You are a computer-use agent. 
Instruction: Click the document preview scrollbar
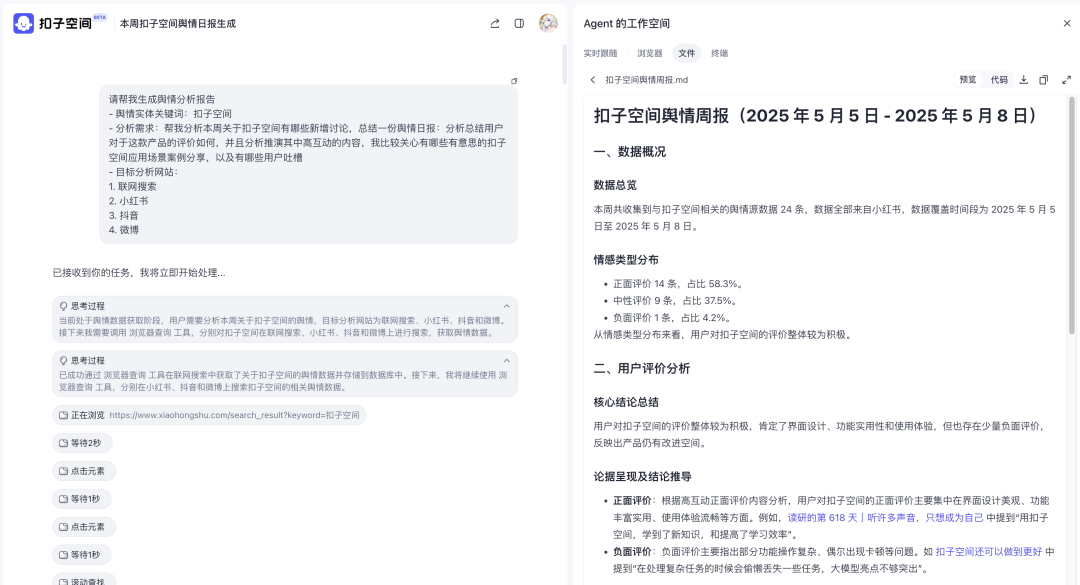pyautogui.click(x=1072, y=216)
